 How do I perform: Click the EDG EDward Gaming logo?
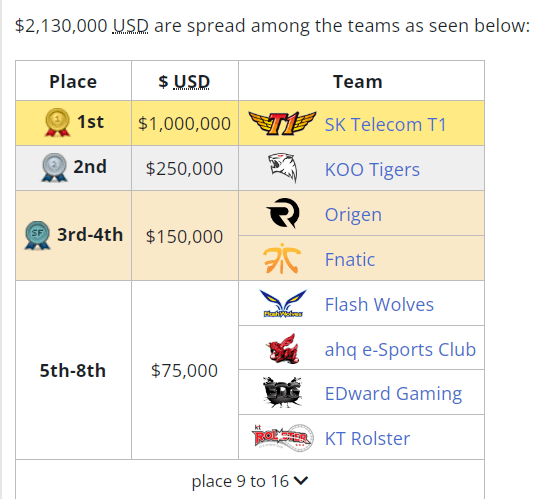coord(282,392)
